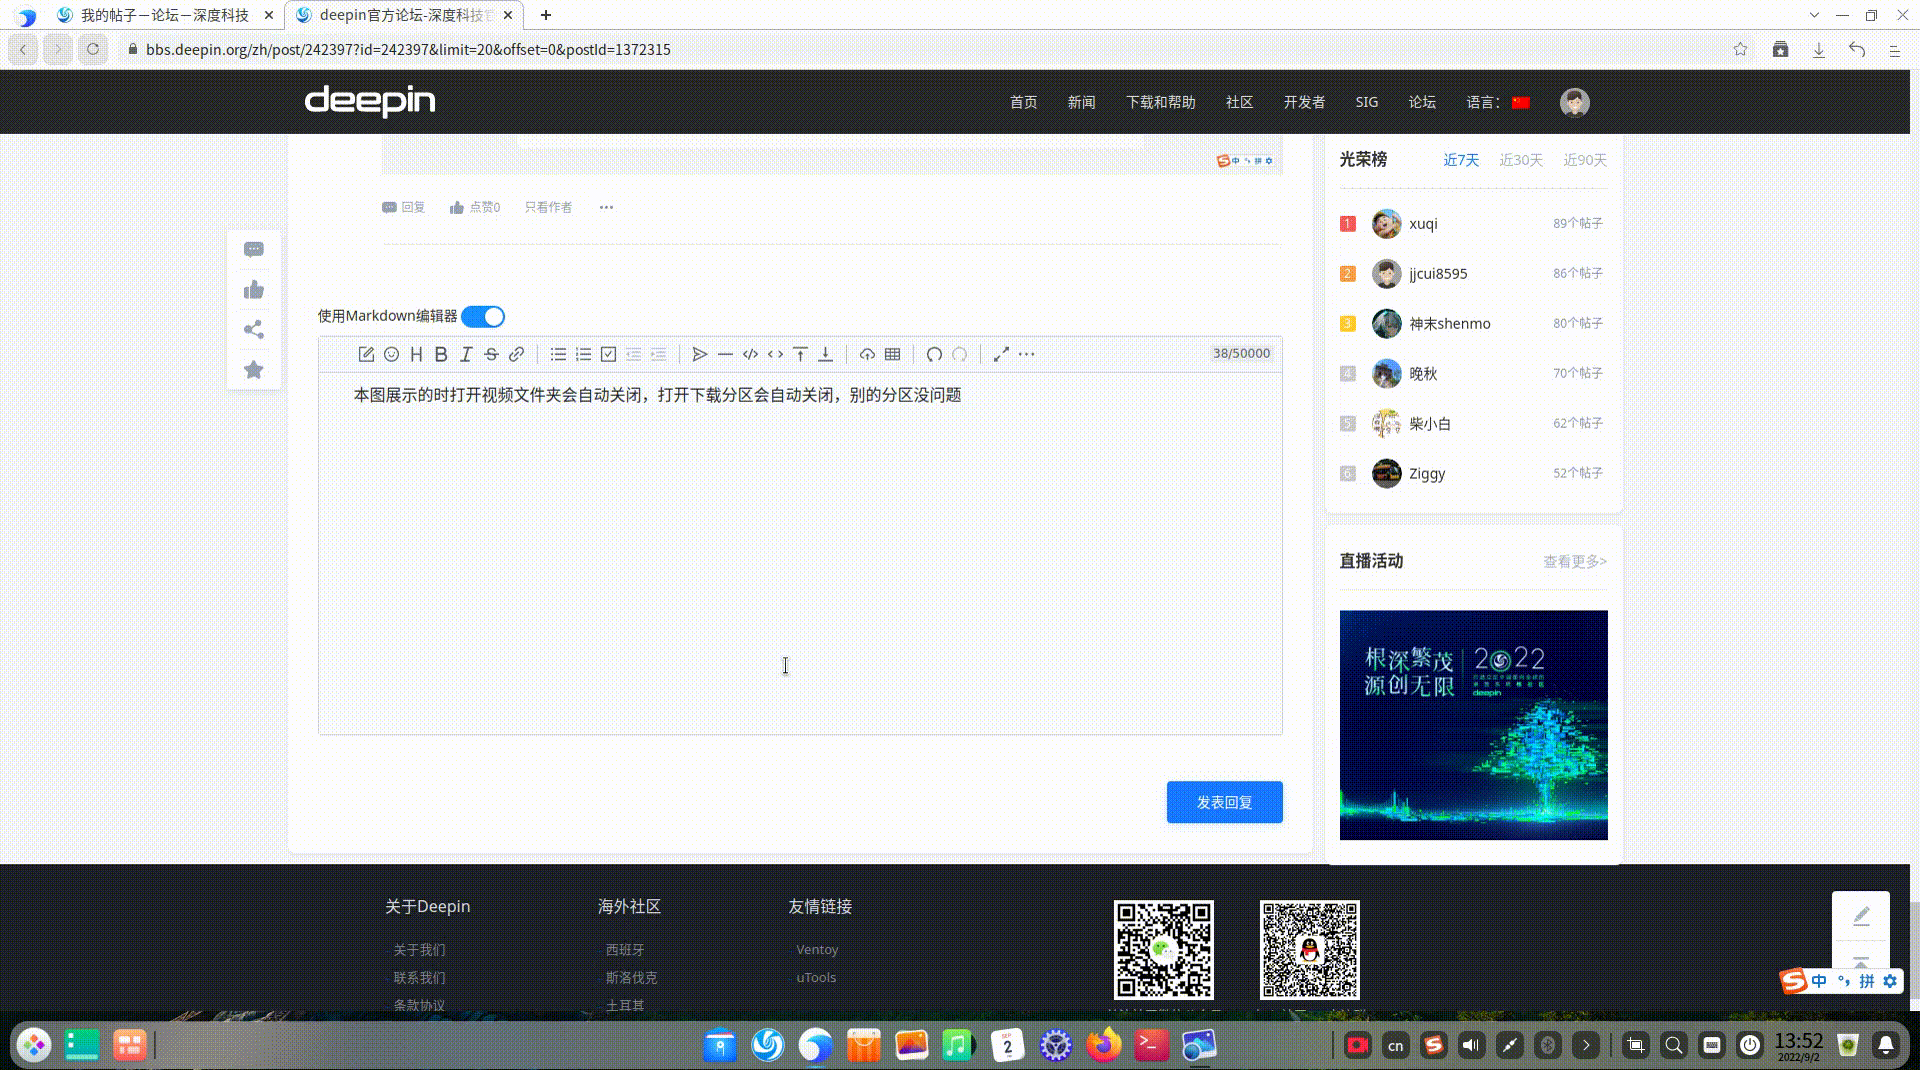Disable the Markdown editor toggle
Image resolution: width=1920 pixels, height=1070 pixels.
click(484, 316)
